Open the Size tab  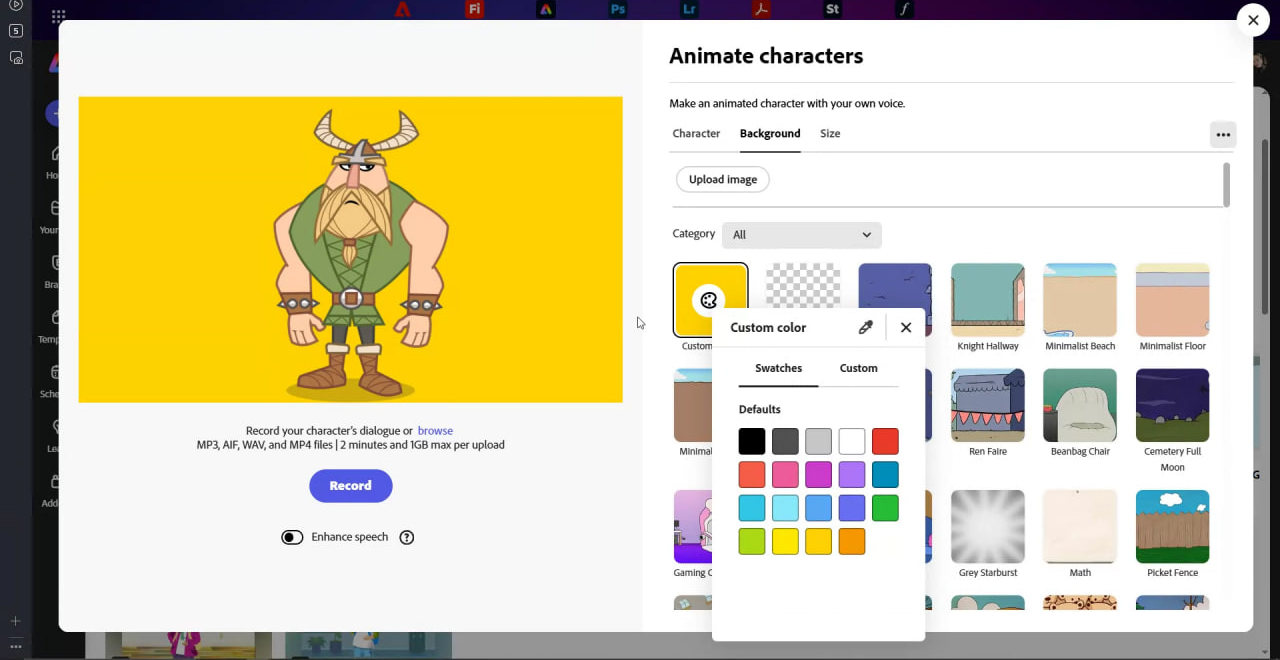pyautogui.click(x=830, y=134)
